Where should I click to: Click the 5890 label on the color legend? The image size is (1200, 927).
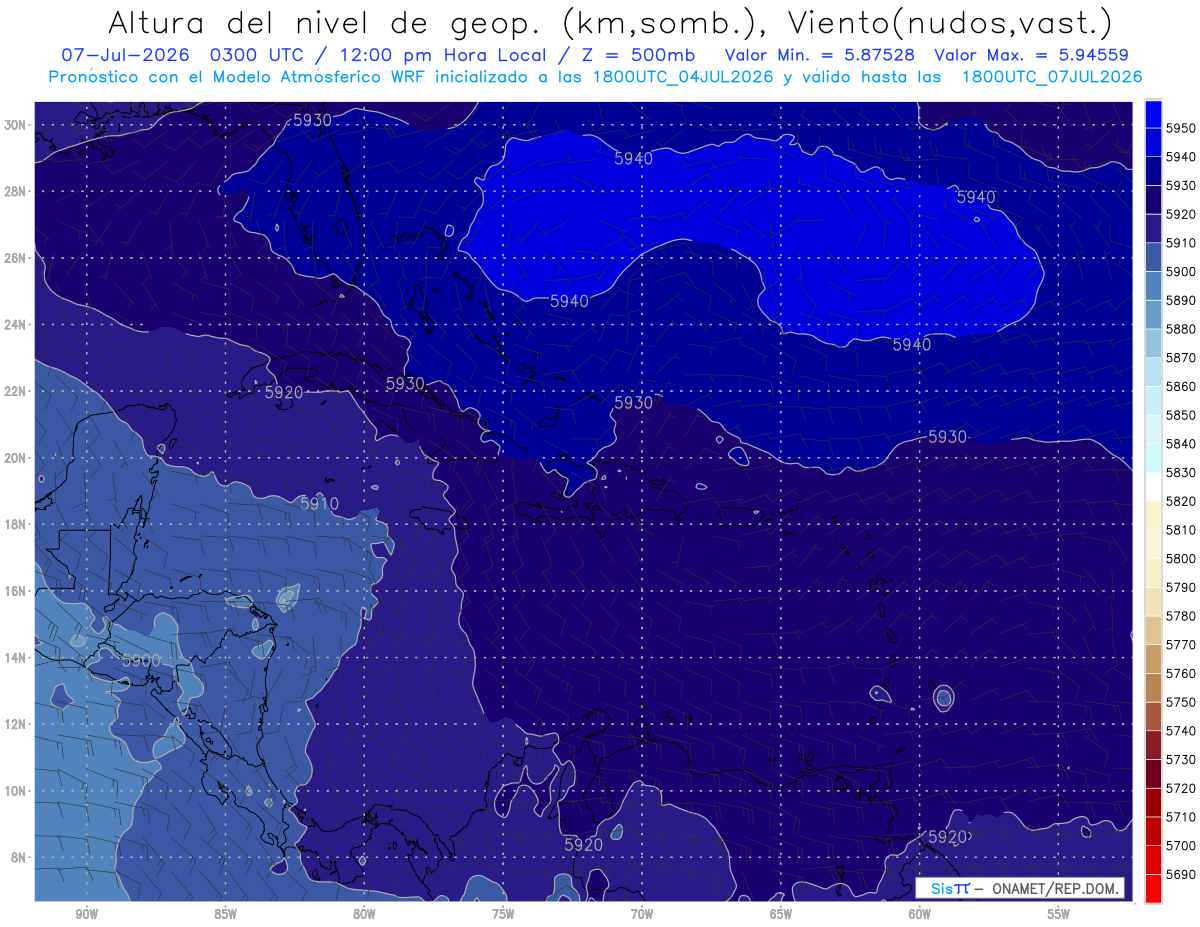(1182, 300)
